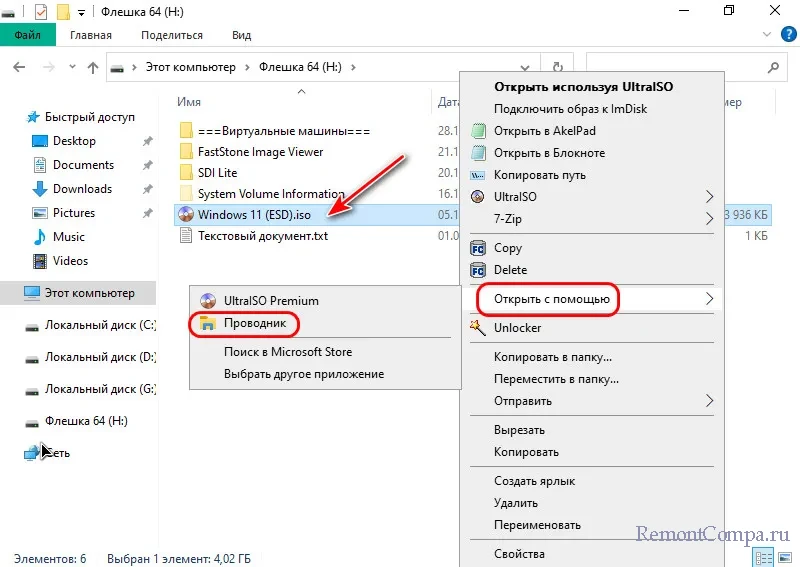Click the search box
This screenshot has width=800, height=567.
pos(686,67)
